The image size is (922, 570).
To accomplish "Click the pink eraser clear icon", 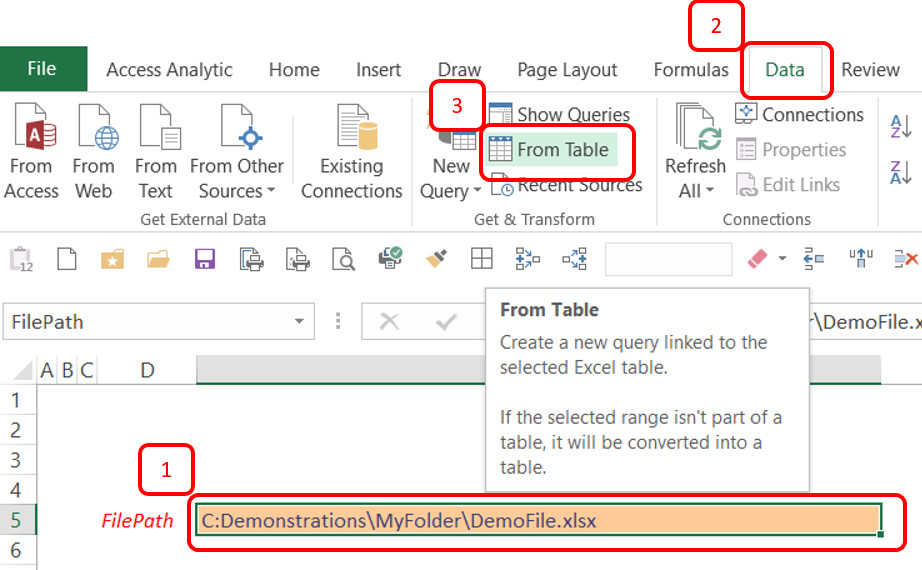I will pyautogui.click(x=757, y=258).
